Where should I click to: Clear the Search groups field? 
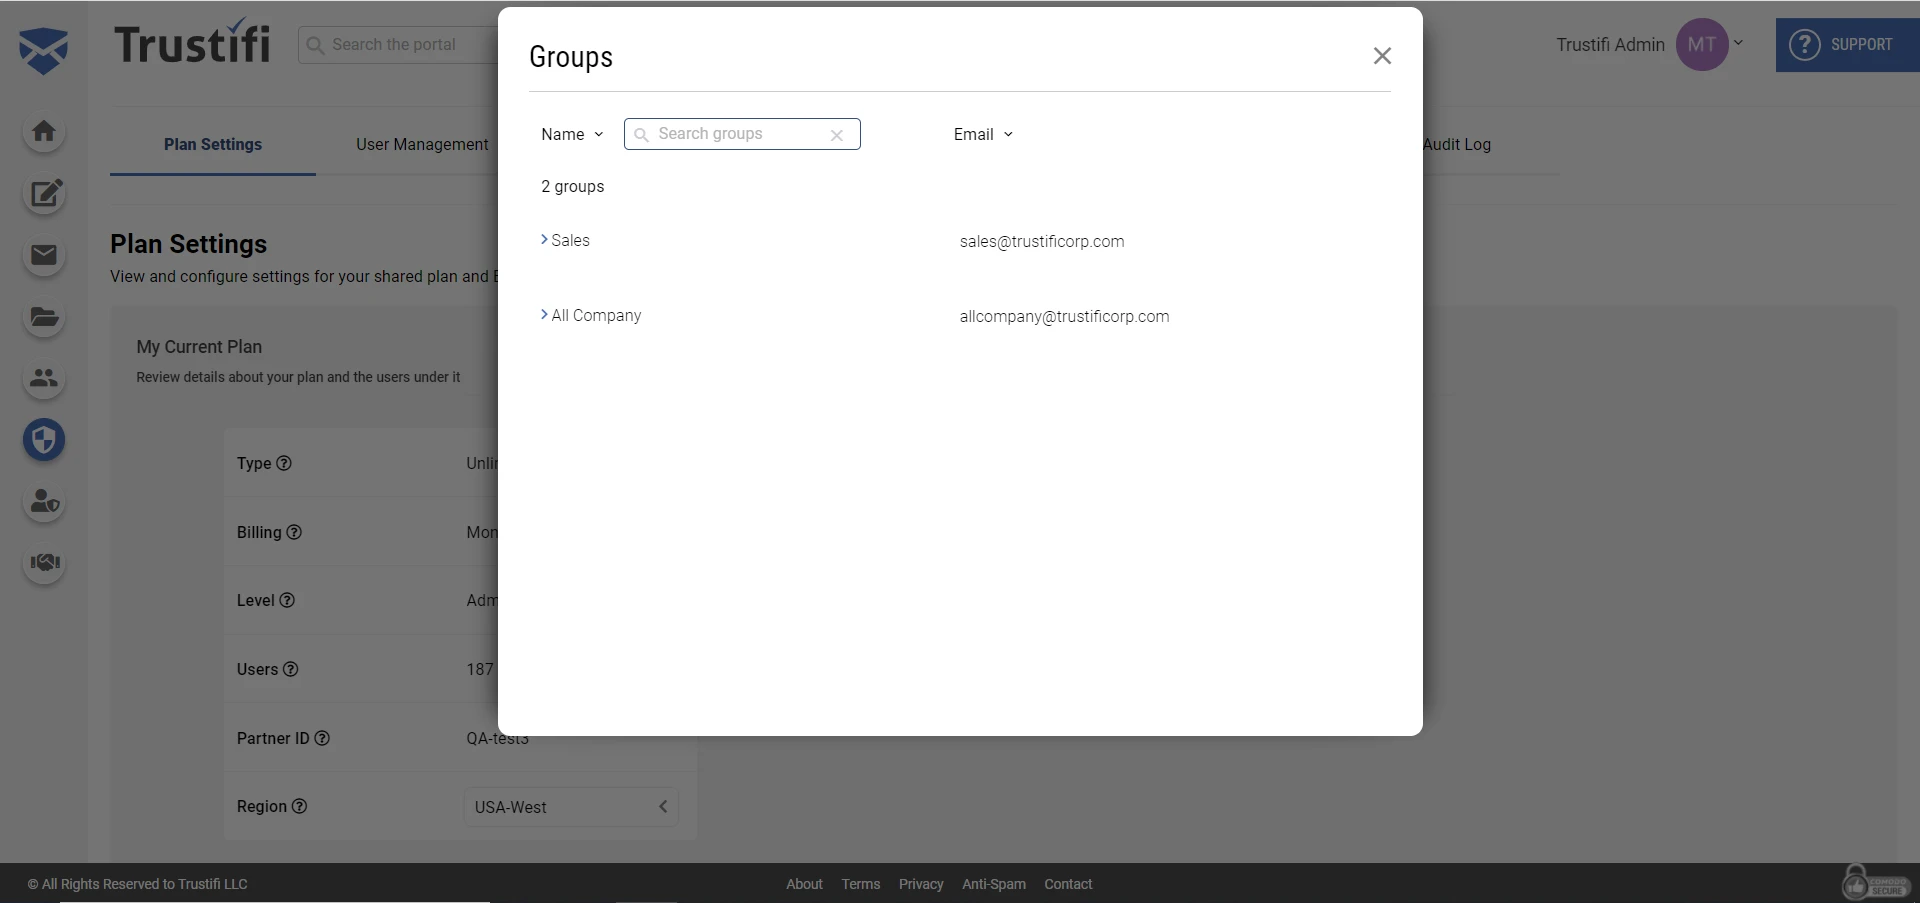click(837, 134)
